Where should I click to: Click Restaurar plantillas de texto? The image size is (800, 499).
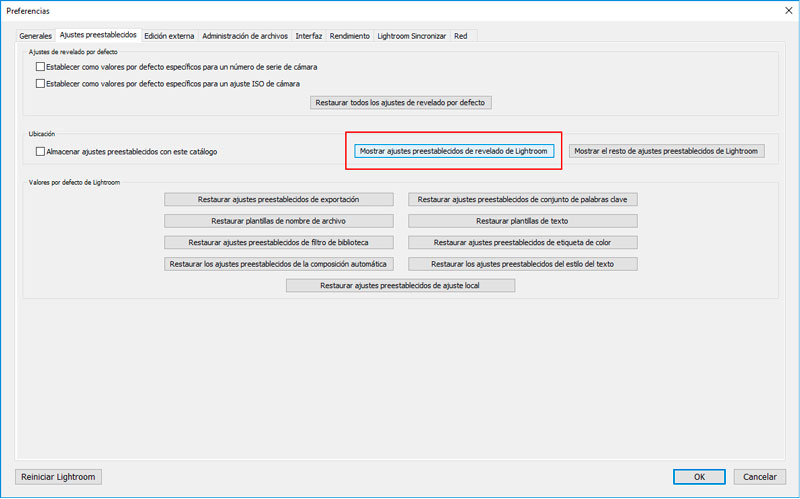522,221
